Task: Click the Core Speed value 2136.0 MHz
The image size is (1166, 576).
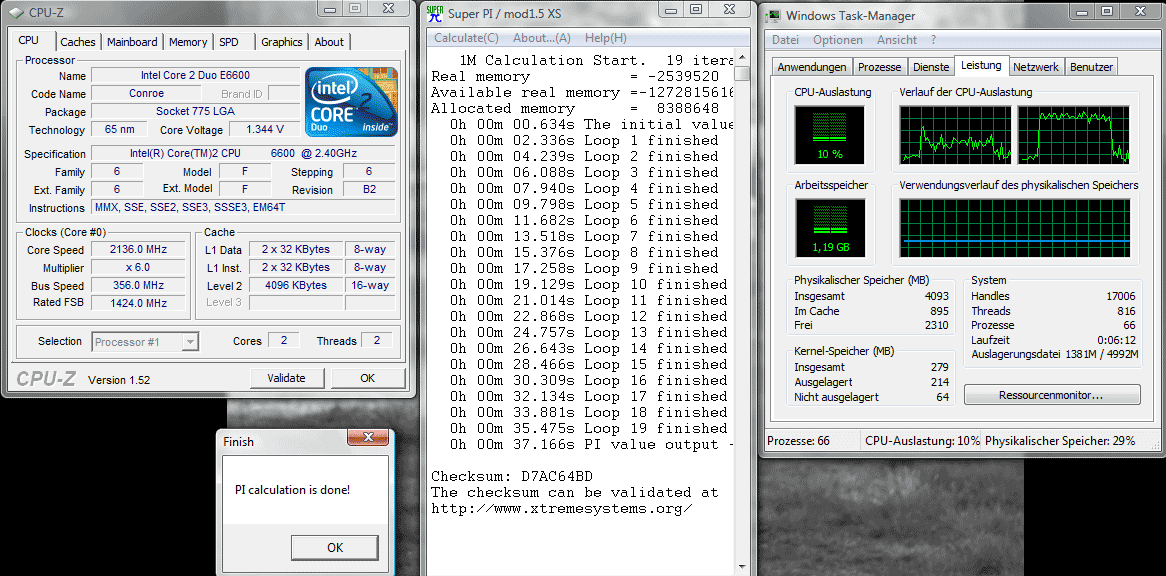Action: coord(138,250)
